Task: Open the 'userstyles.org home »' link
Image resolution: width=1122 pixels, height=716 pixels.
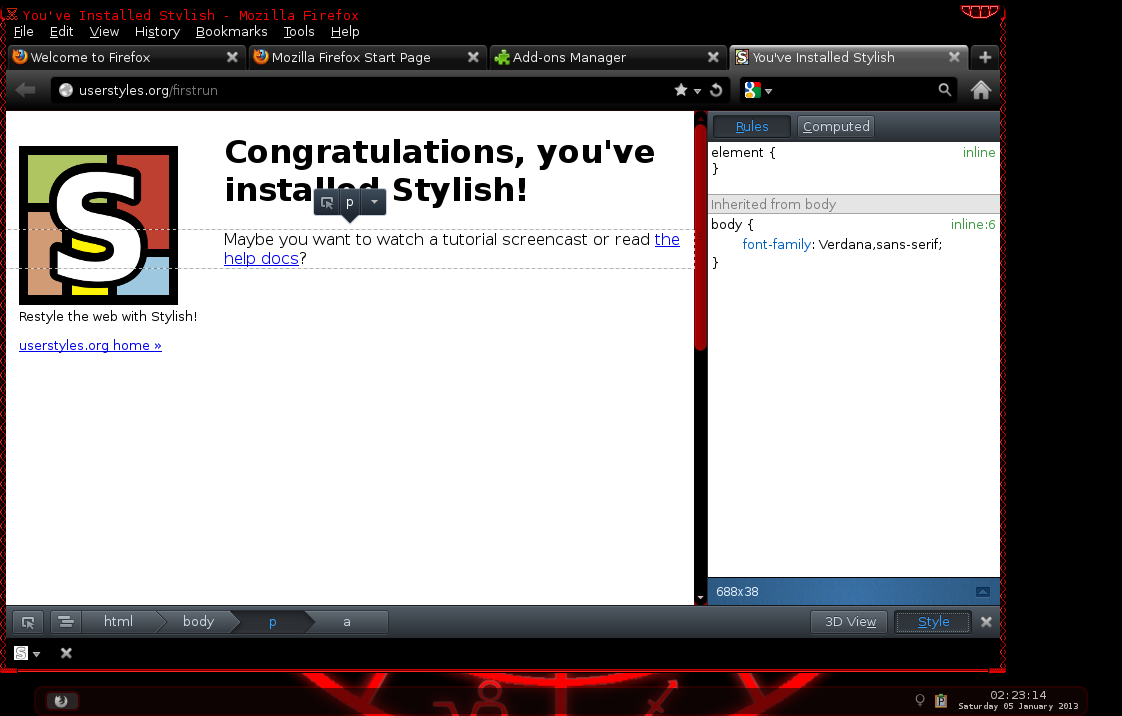Action: coord(90,345)
